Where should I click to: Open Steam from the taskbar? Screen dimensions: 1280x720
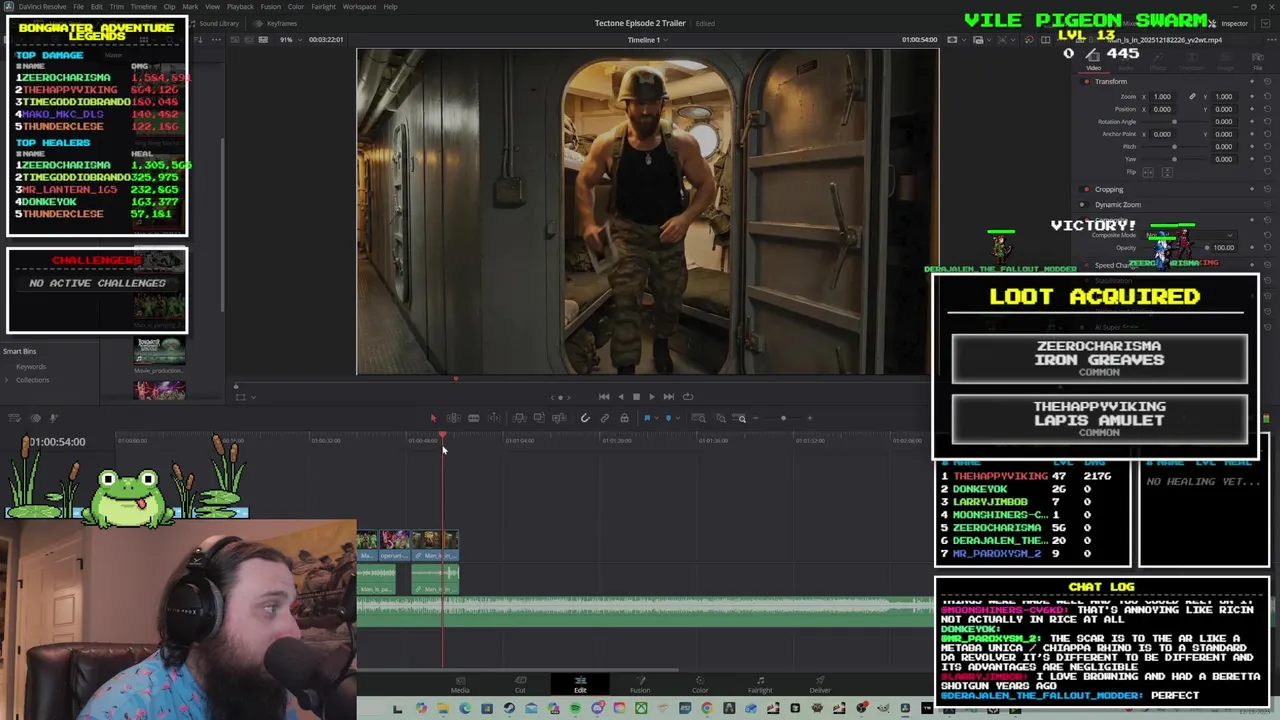tap(509, 709)
